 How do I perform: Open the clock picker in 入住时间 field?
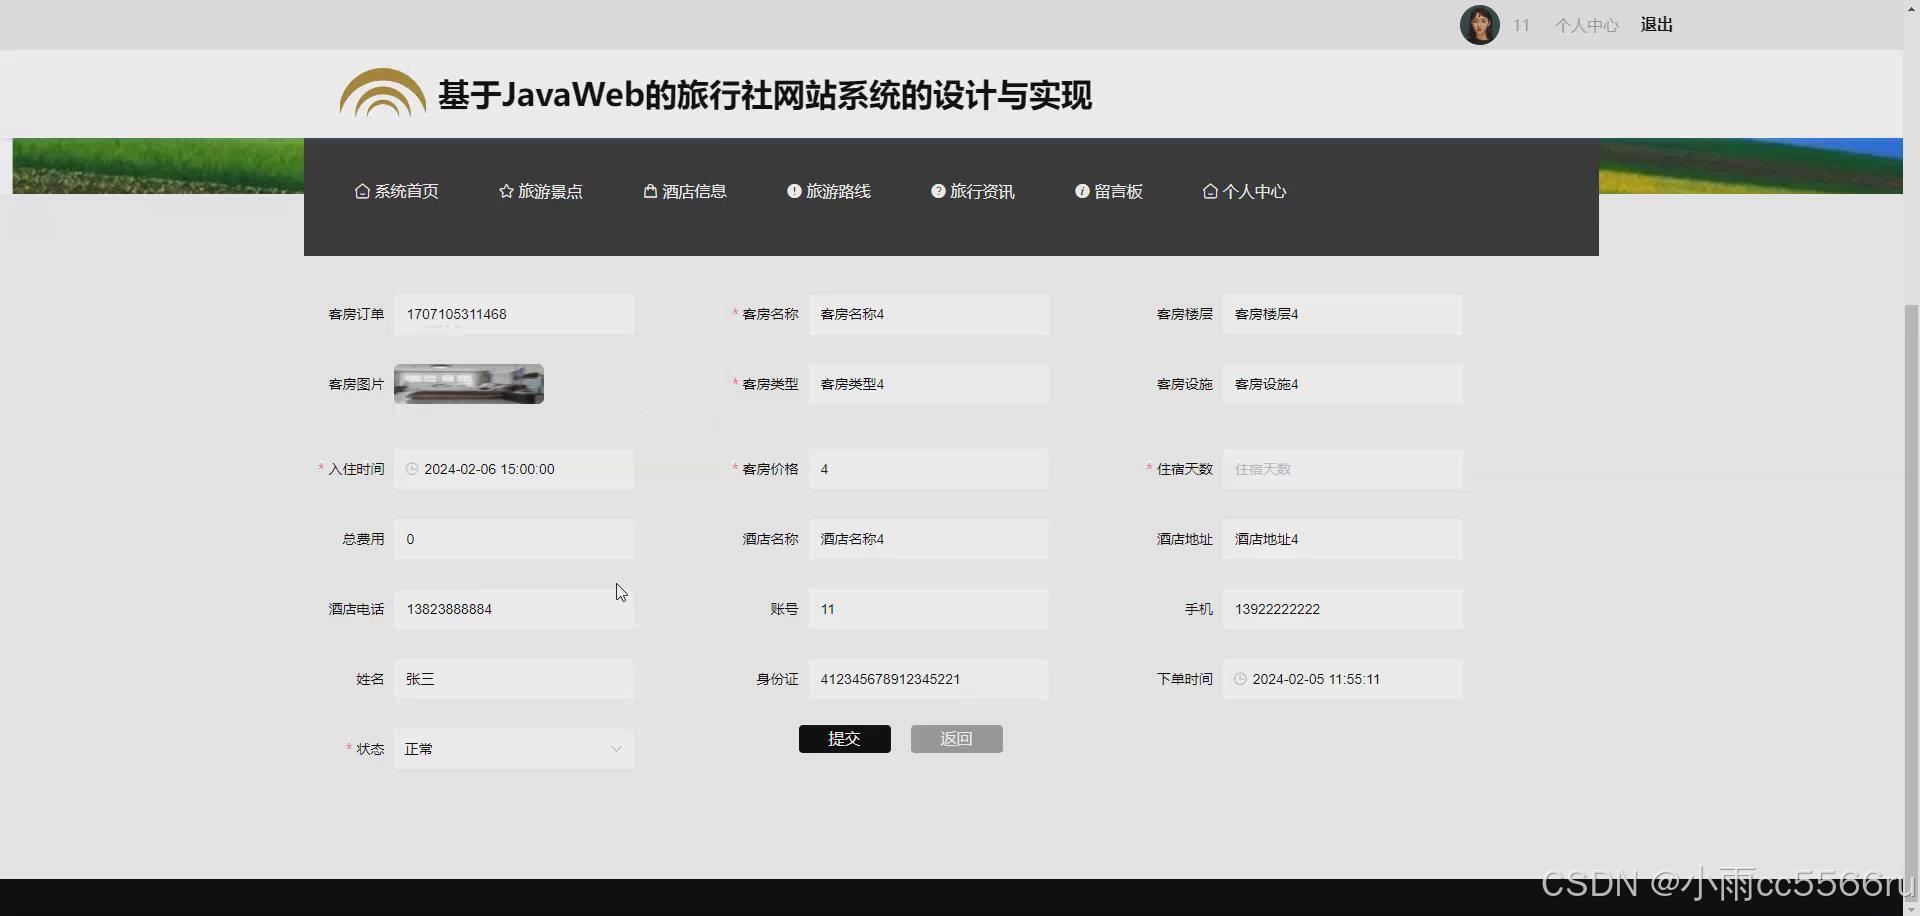point(411,468)
